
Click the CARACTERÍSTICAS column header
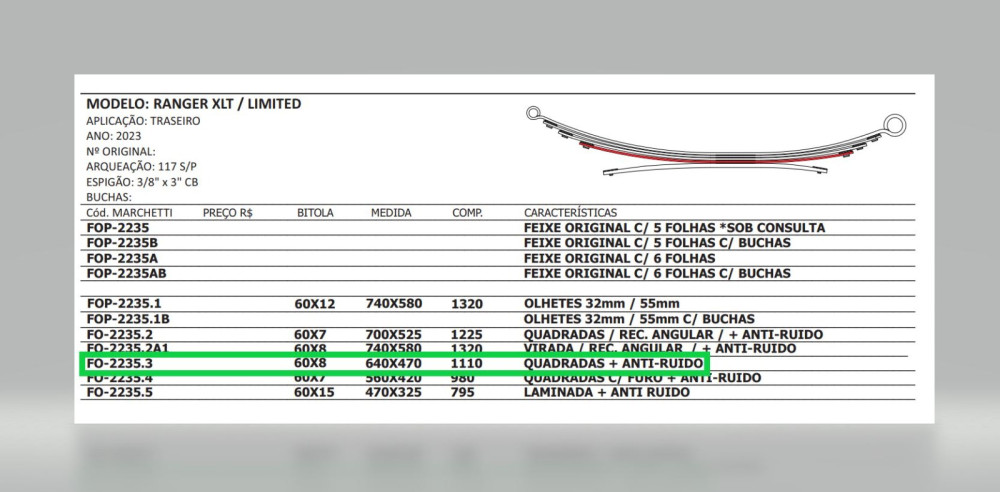[x=570, y=212]
